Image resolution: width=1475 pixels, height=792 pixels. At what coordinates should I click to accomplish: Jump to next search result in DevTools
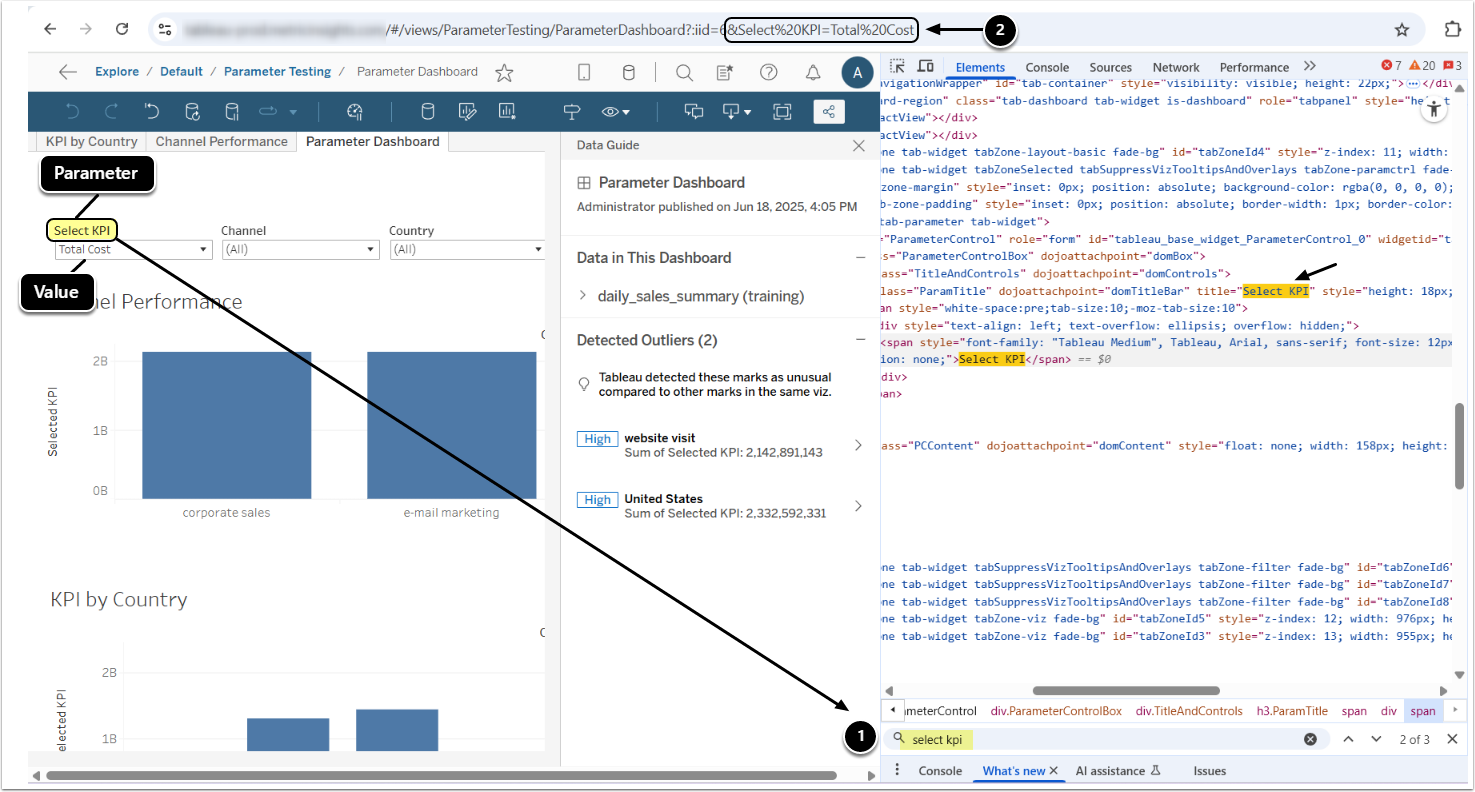pyautogui.click(x=1376, y=739)
